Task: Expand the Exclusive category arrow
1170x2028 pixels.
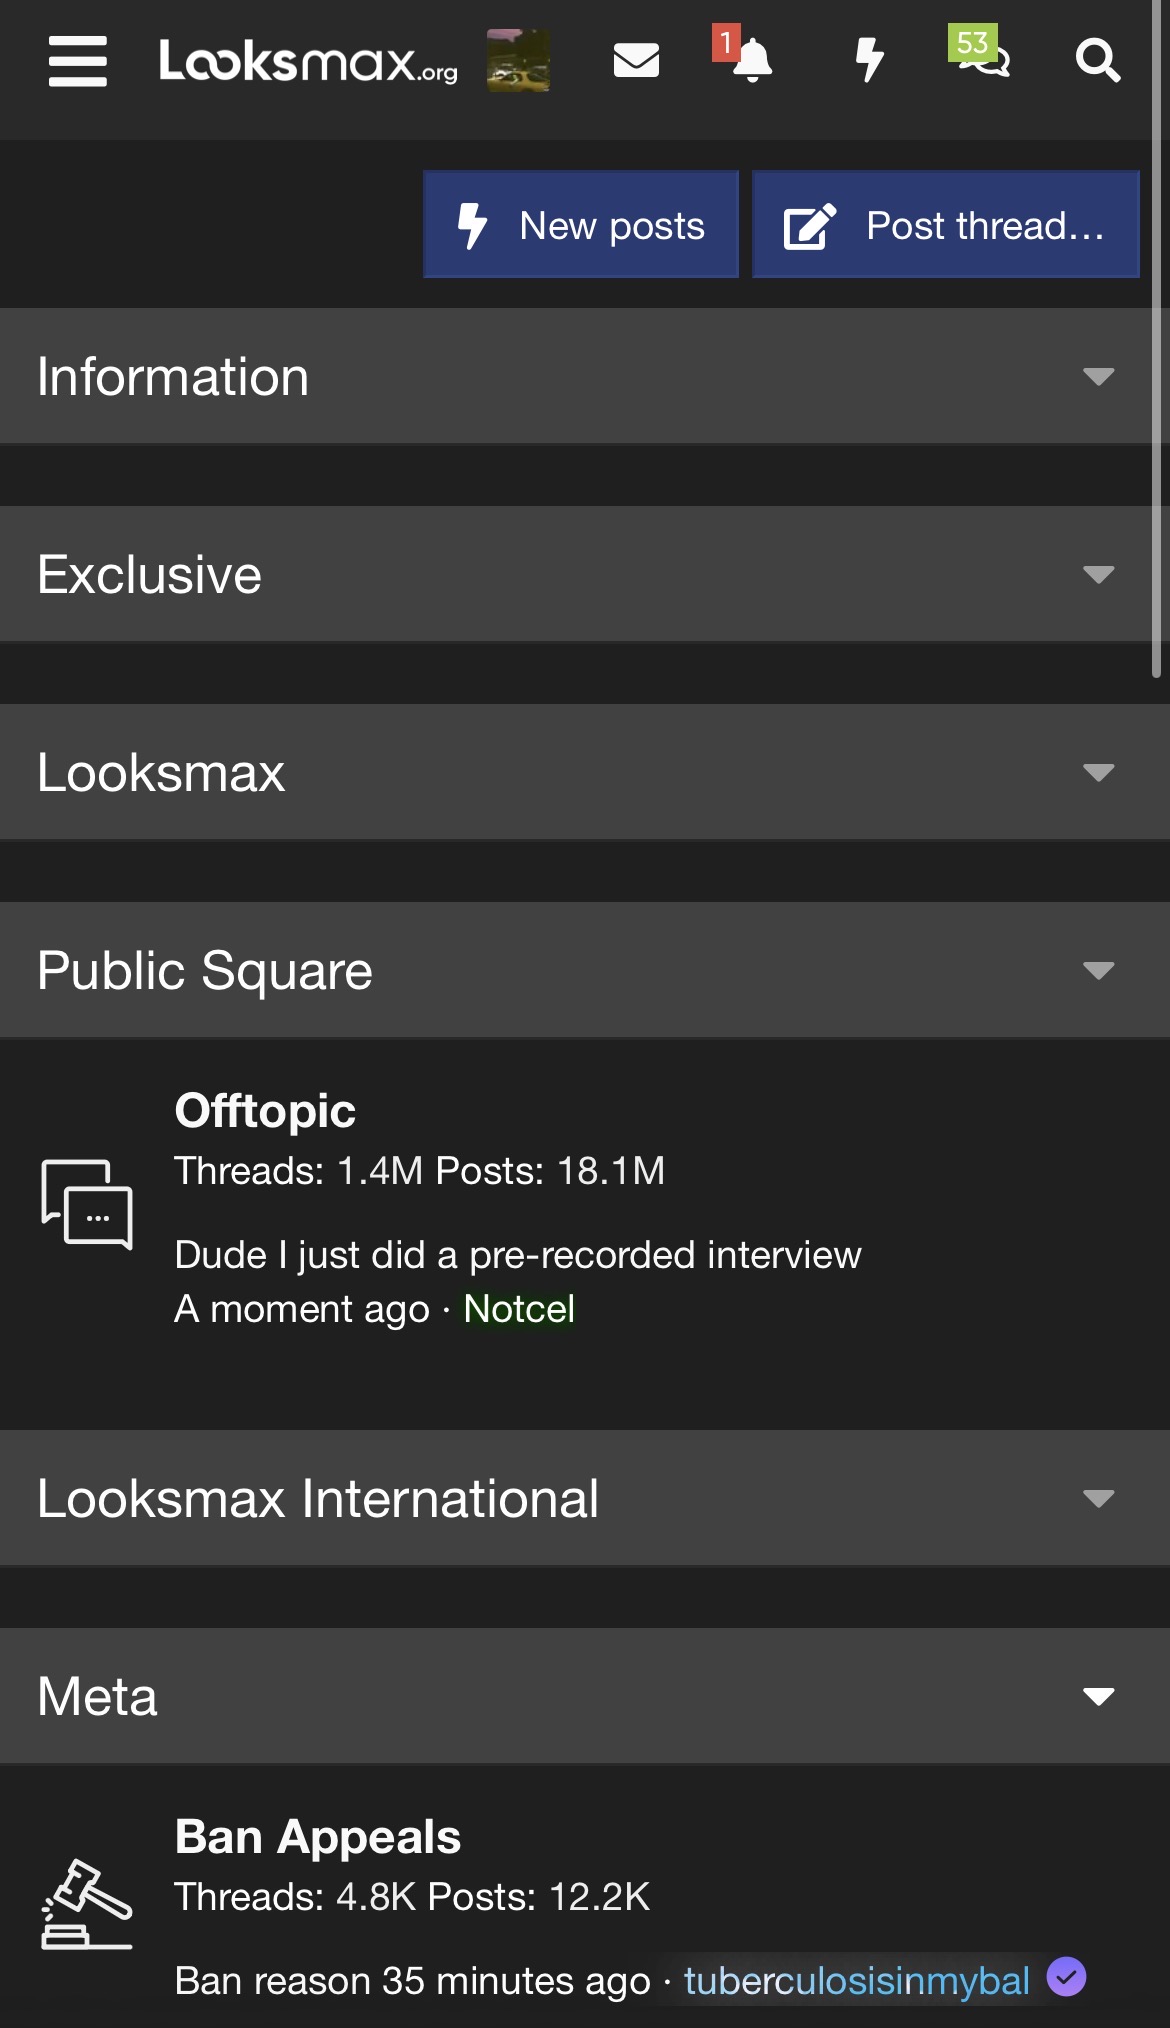Action: click(1098, 575)
